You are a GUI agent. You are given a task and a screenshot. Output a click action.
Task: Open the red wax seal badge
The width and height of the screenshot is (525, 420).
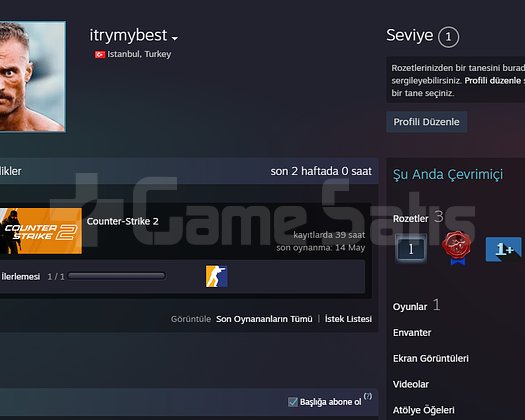456,248
